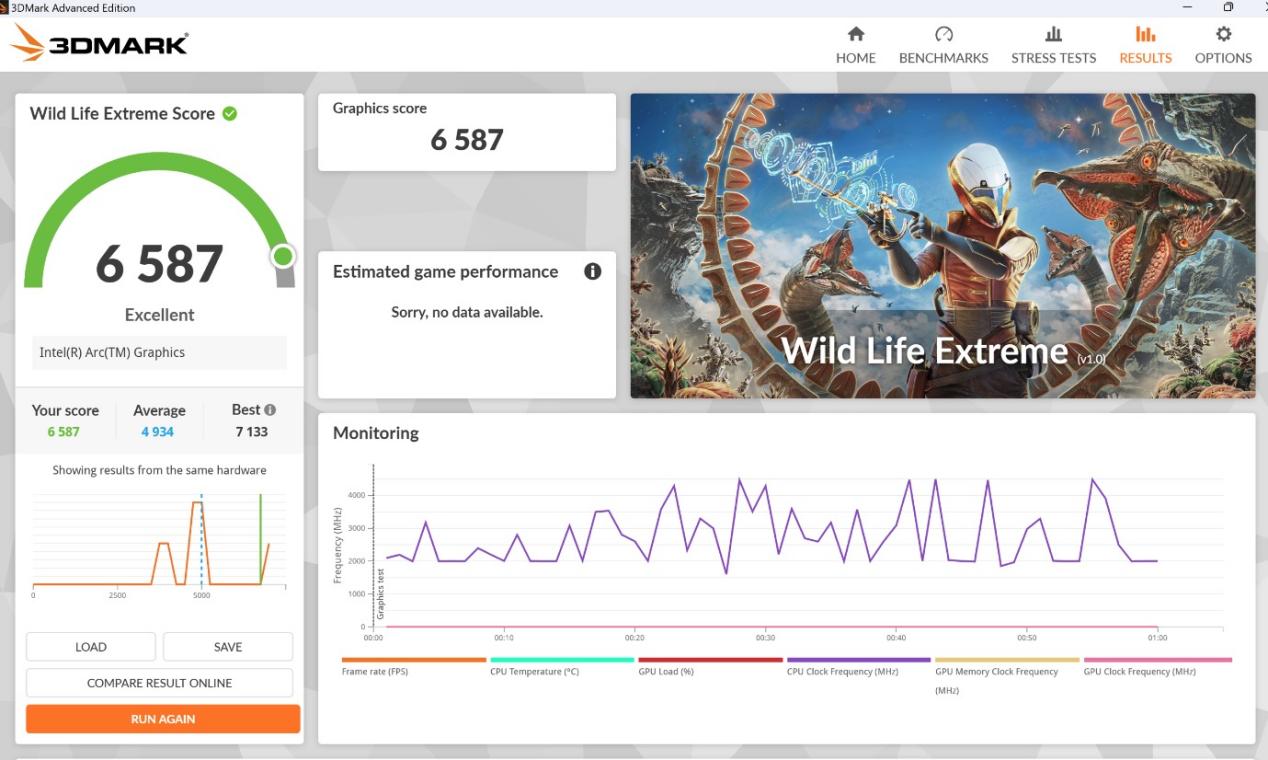
Task: Click the info icon beside Best
Action: coord(270,409)
